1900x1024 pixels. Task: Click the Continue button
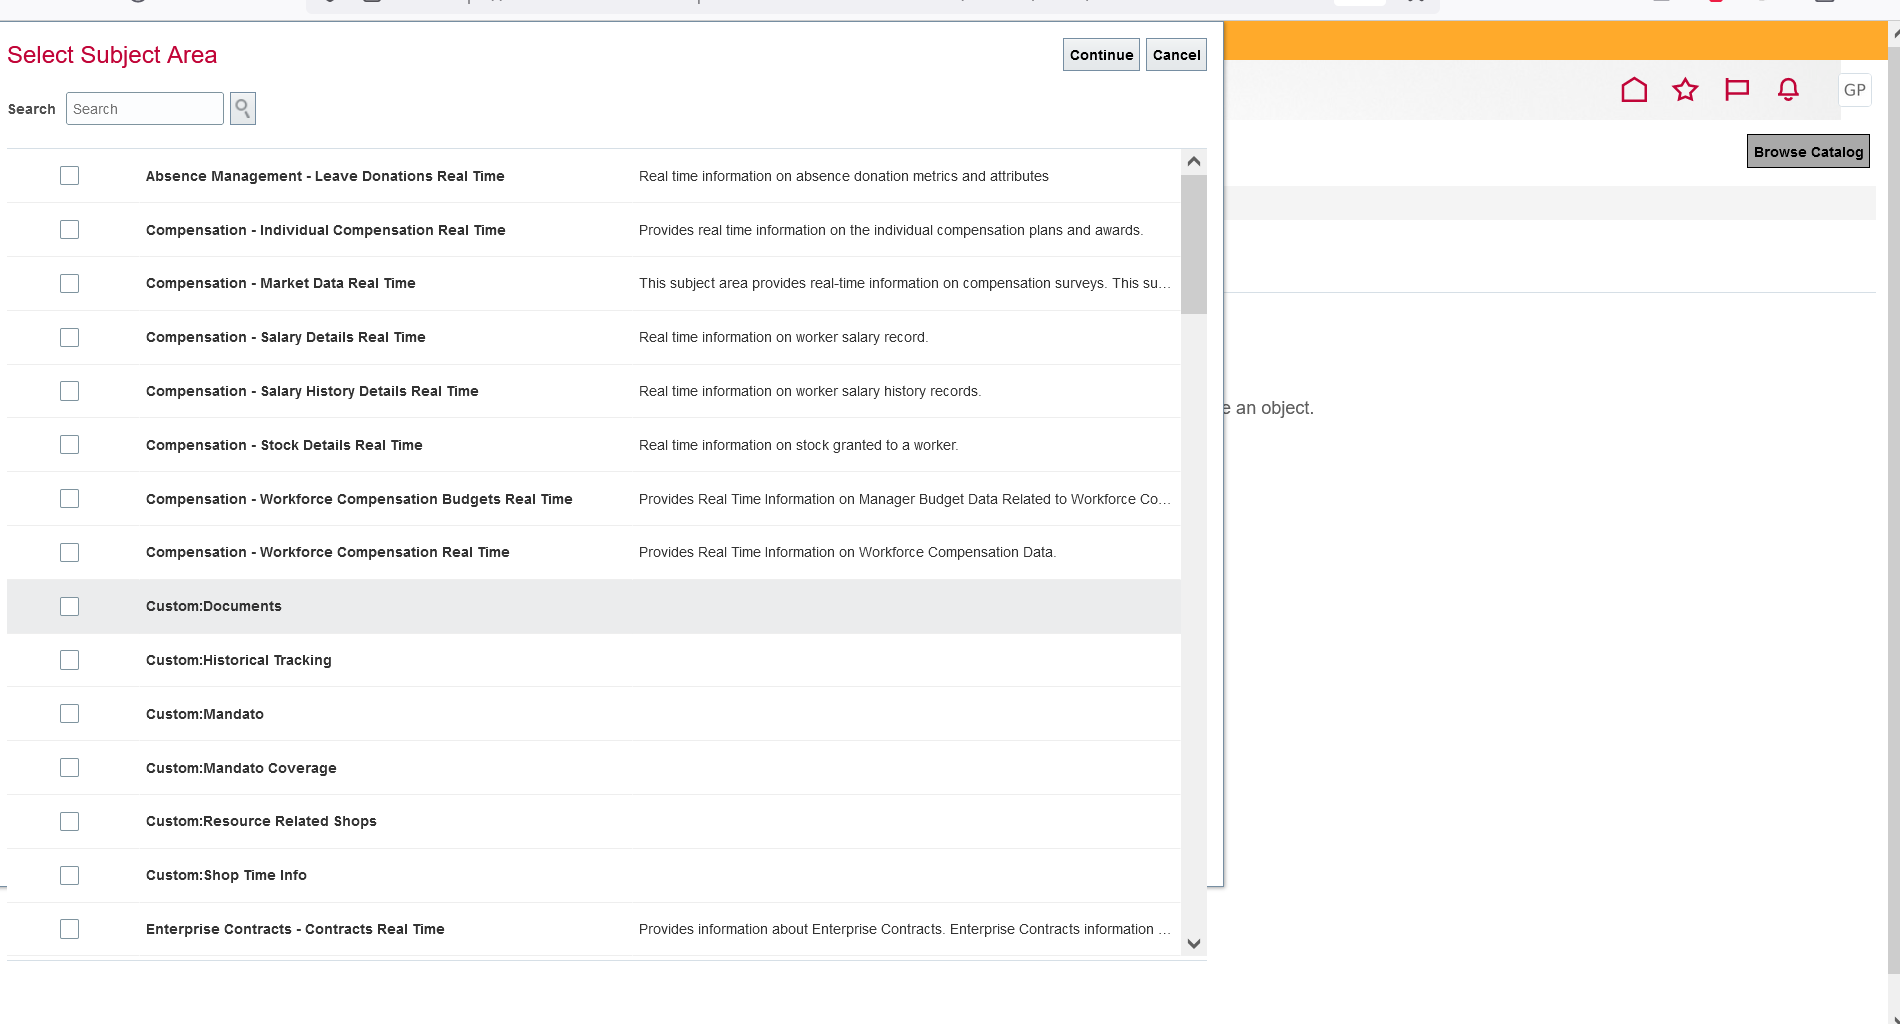(x=1100, y=55)
